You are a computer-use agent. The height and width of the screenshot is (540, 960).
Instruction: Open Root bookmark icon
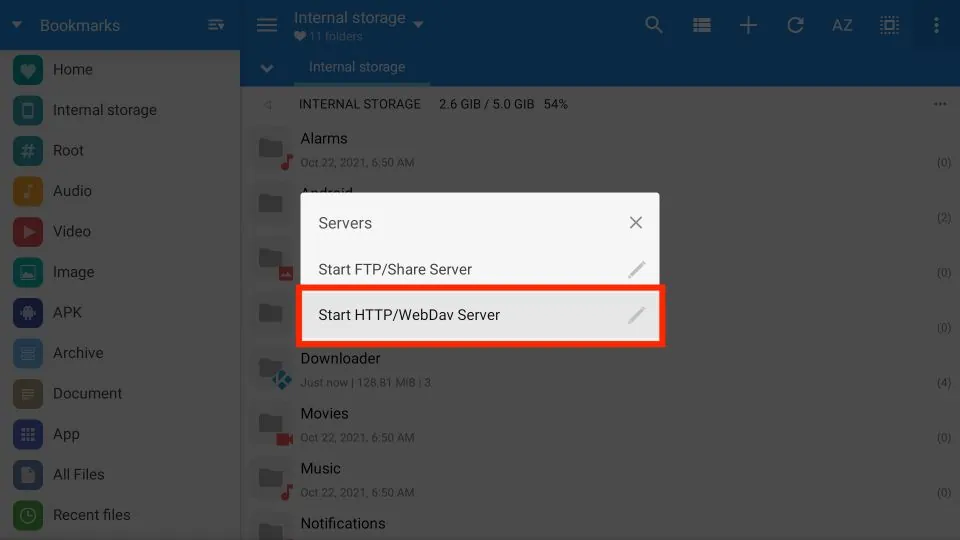[x=28, y=151]
